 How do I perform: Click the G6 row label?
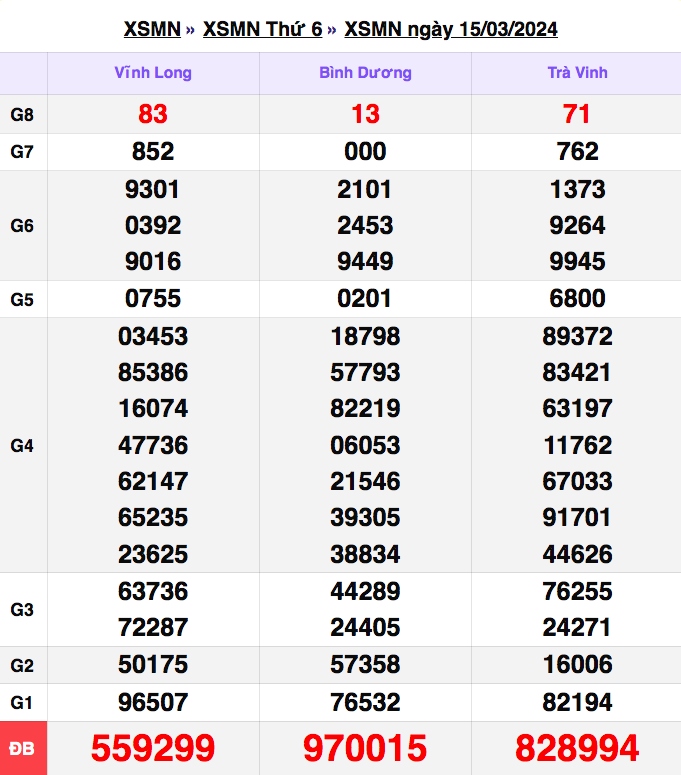click(22, 226)
